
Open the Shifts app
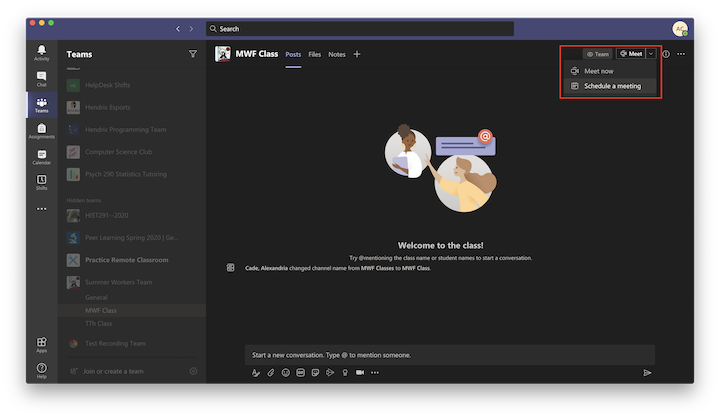point(41,182)
